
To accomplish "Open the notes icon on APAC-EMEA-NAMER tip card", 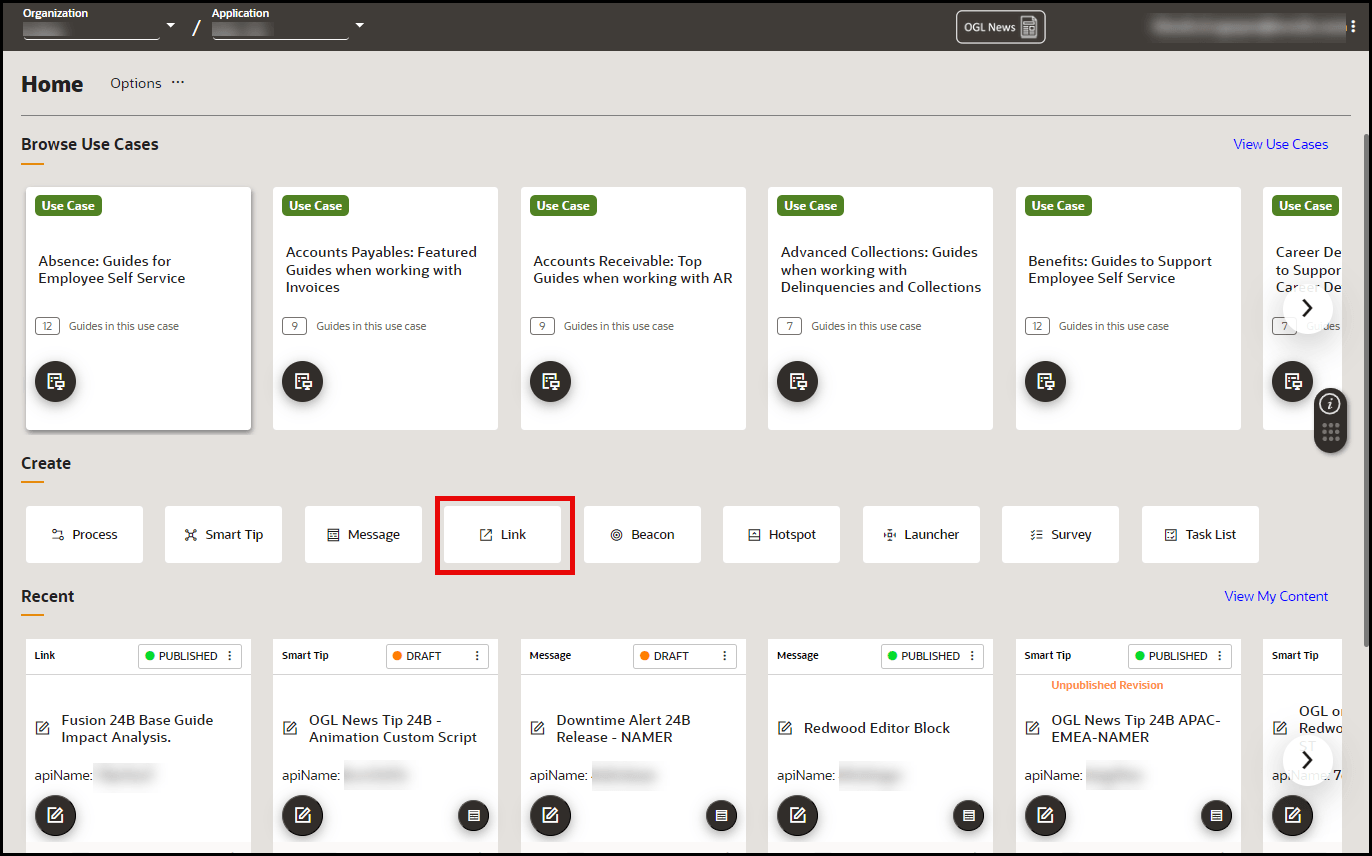I will pyautogui.click(x=1216, y=816).
